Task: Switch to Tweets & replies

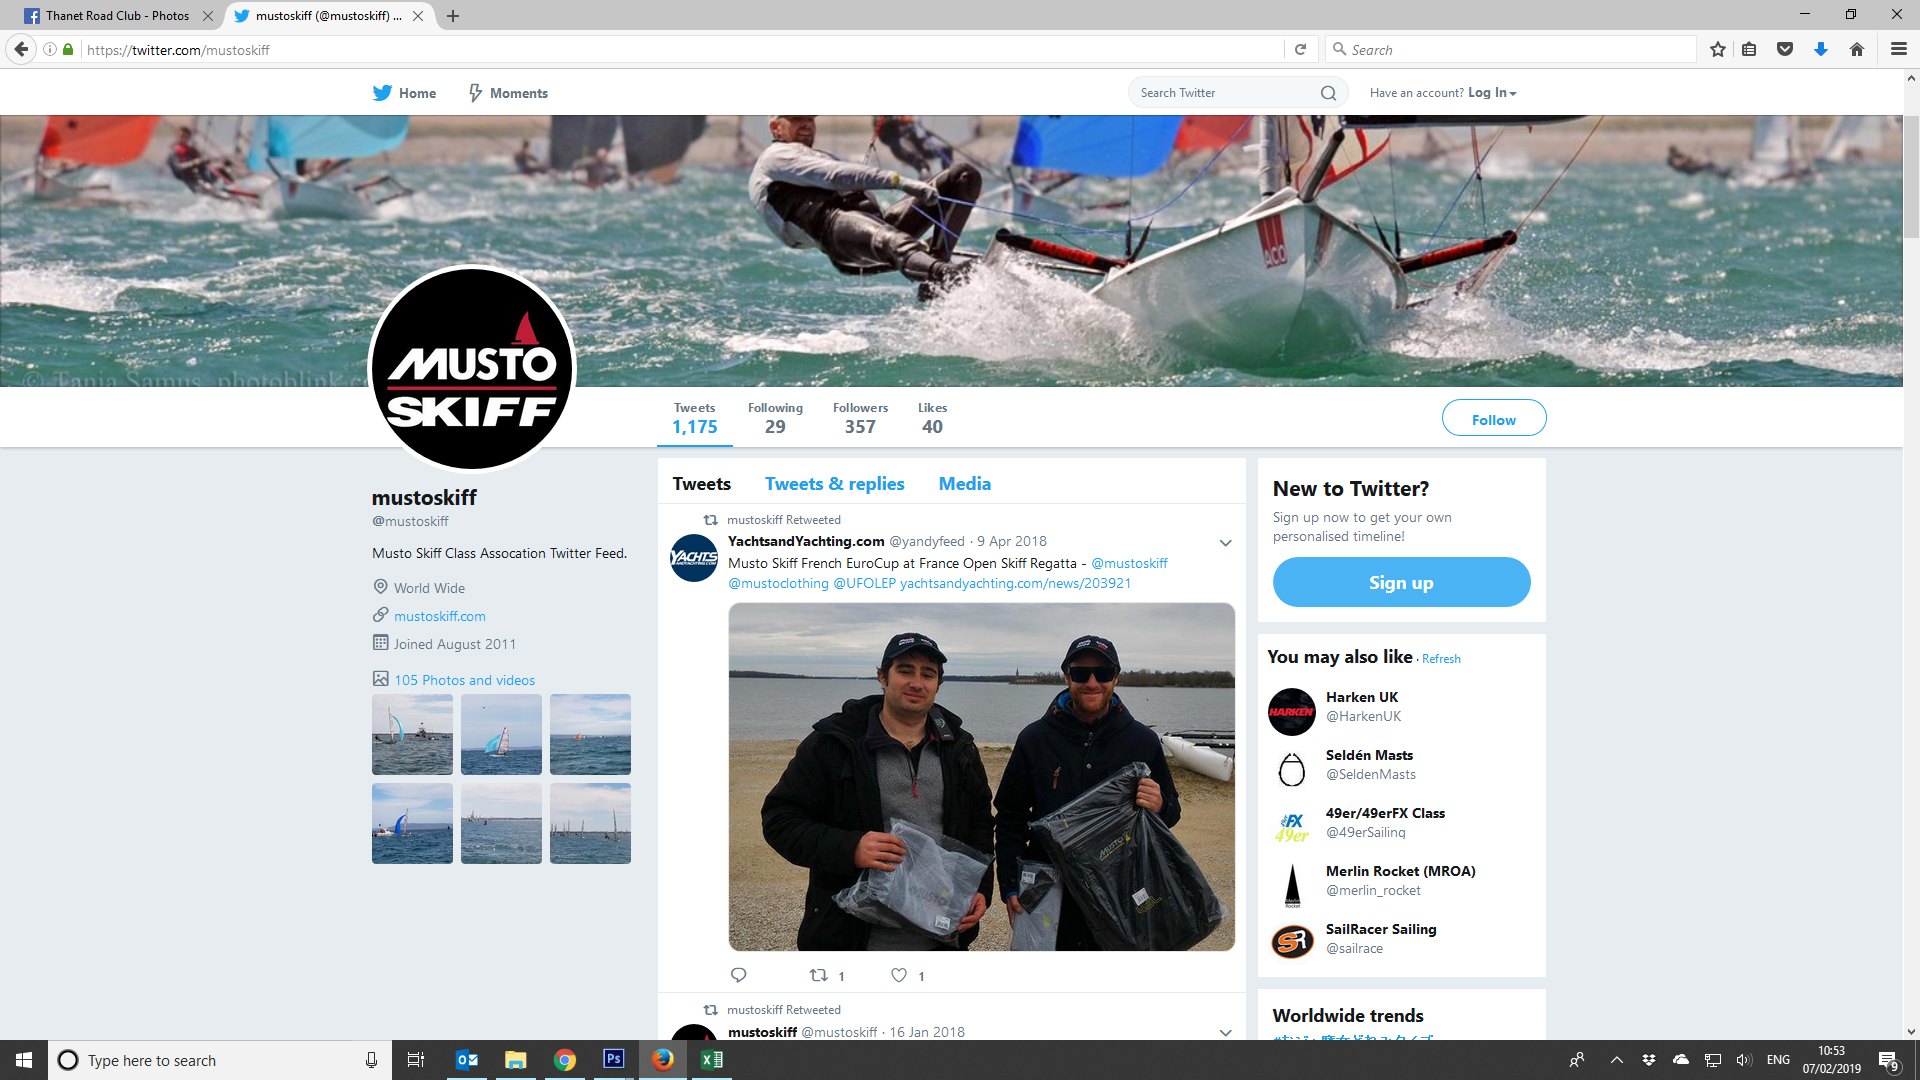Action: (x=835, y=484)
